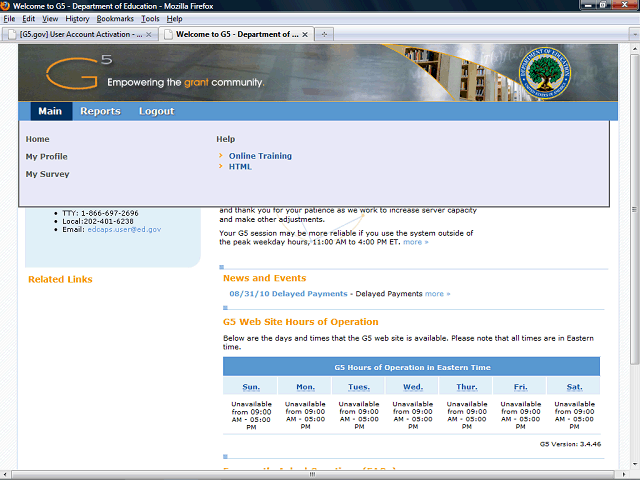Click the G5 Version: 3.4.46 text
640x480 pixels.
click(570, 444)
